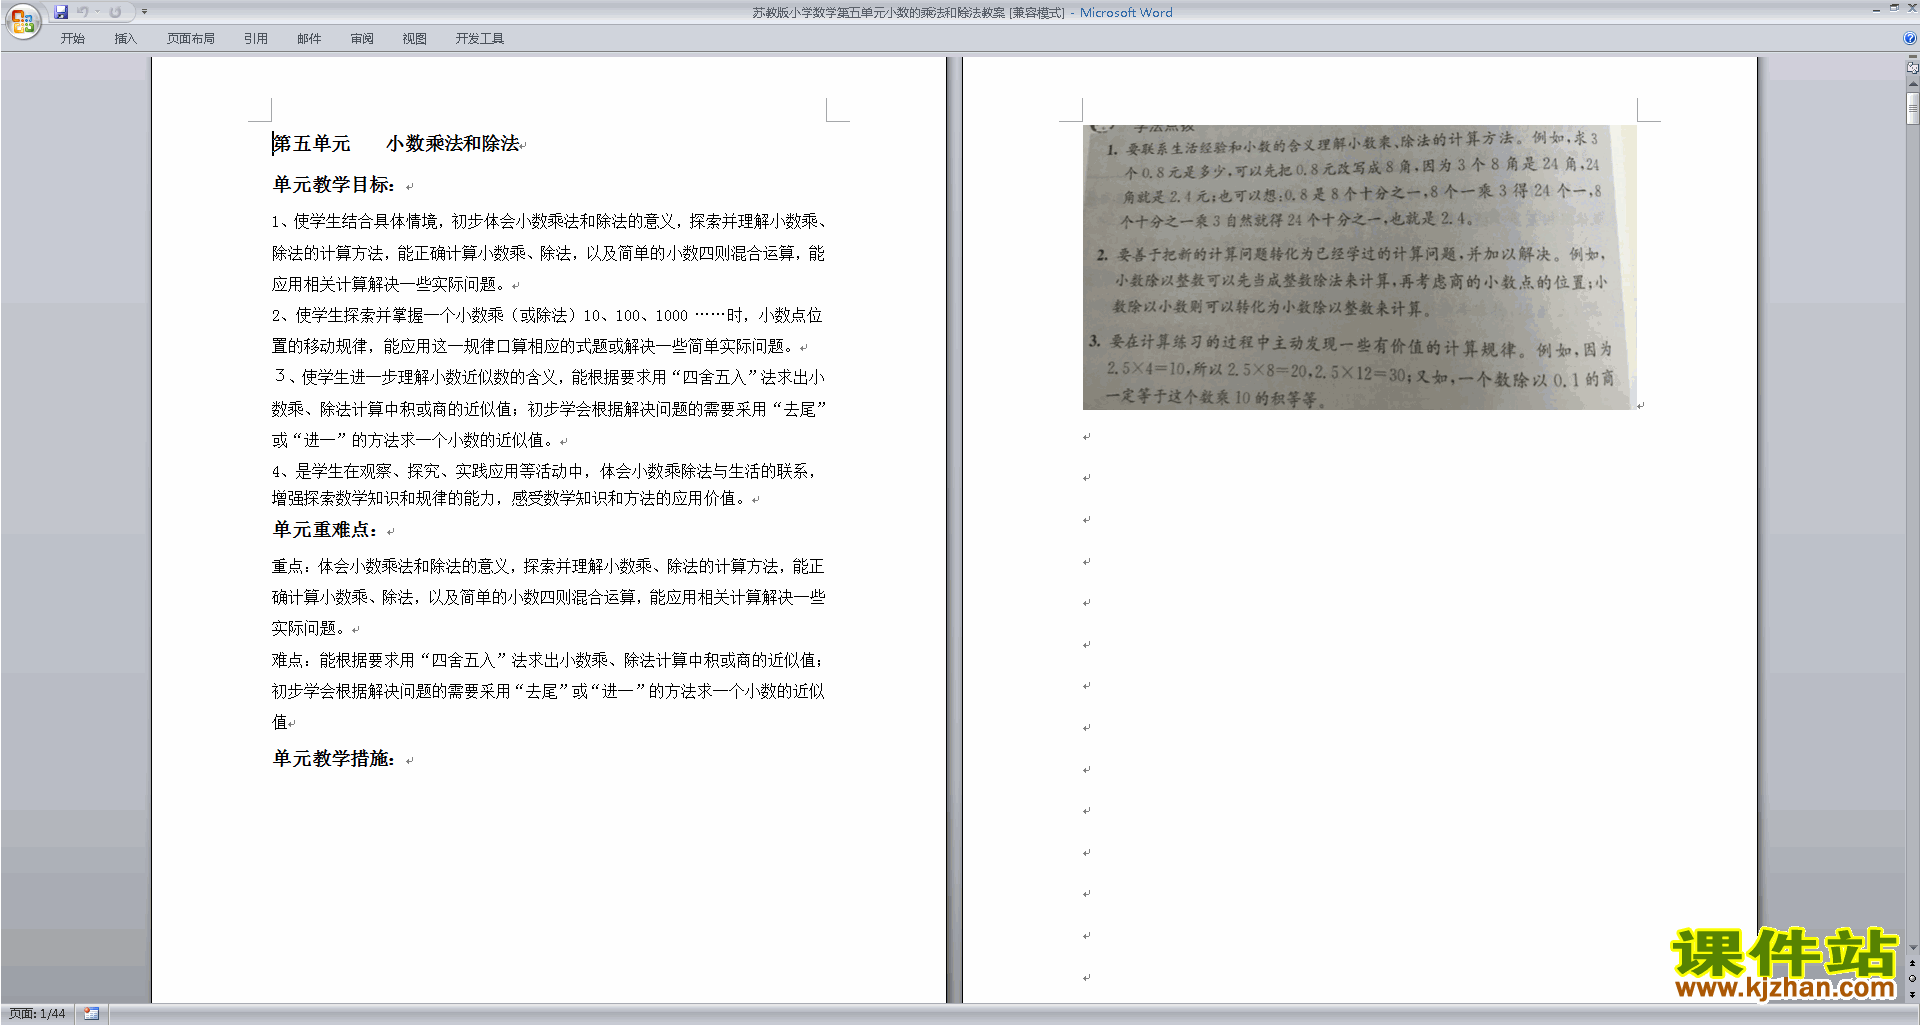The height and width of the screenshot is (1025, 1920).
Task: Click the paragraph starting with 难点:
Action: [548, 691]
